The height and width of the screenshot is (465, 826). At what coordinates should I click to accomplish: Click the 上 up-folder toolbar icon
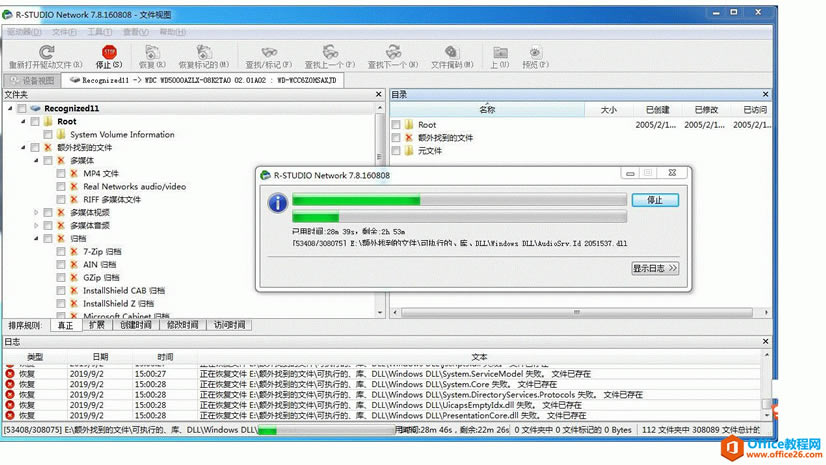point(500,52)
